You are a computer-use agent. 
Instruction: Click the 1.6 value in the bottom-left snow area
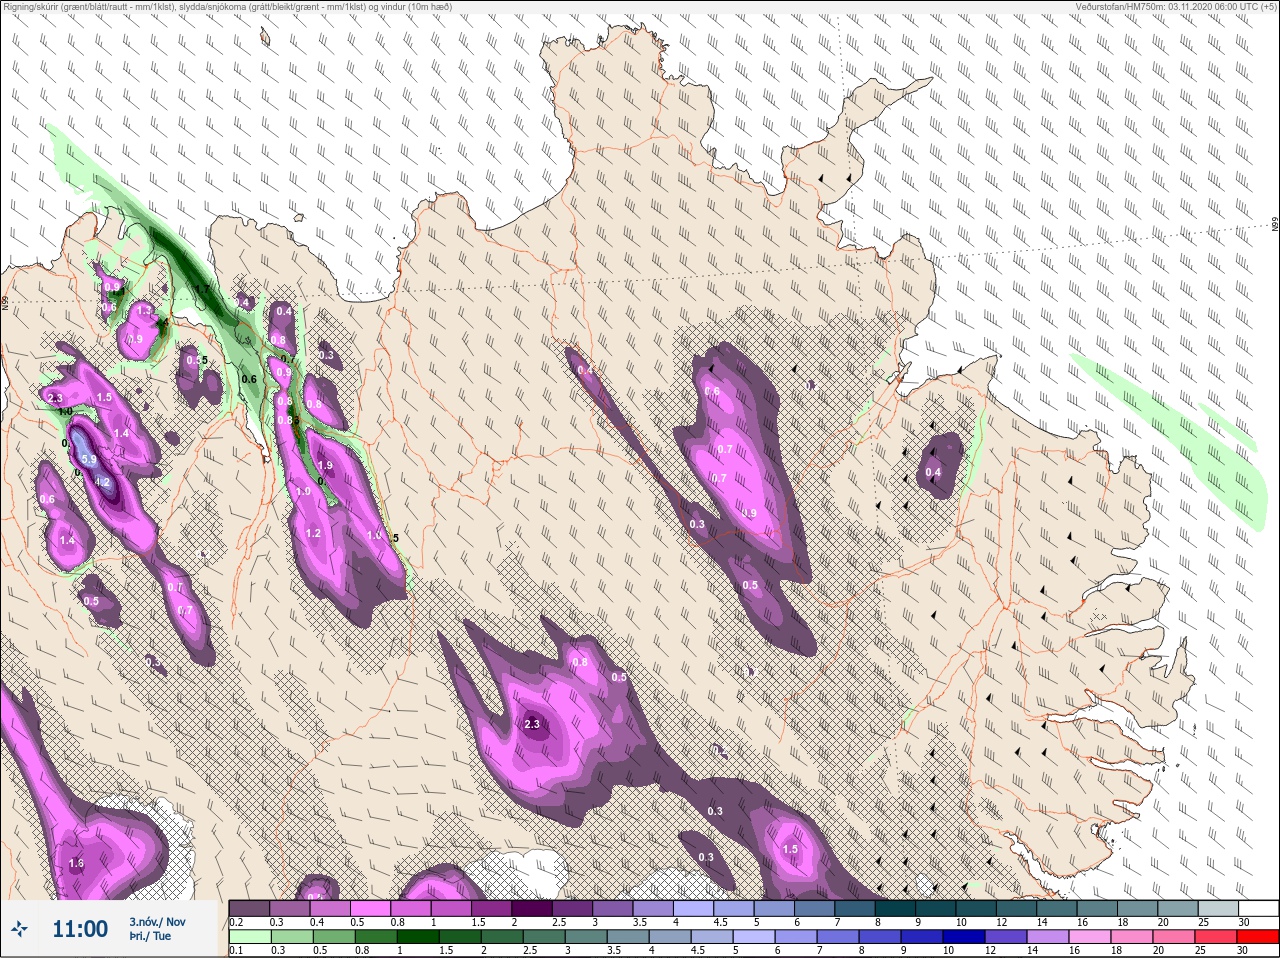pyautogui.click(x=76, y=863)
